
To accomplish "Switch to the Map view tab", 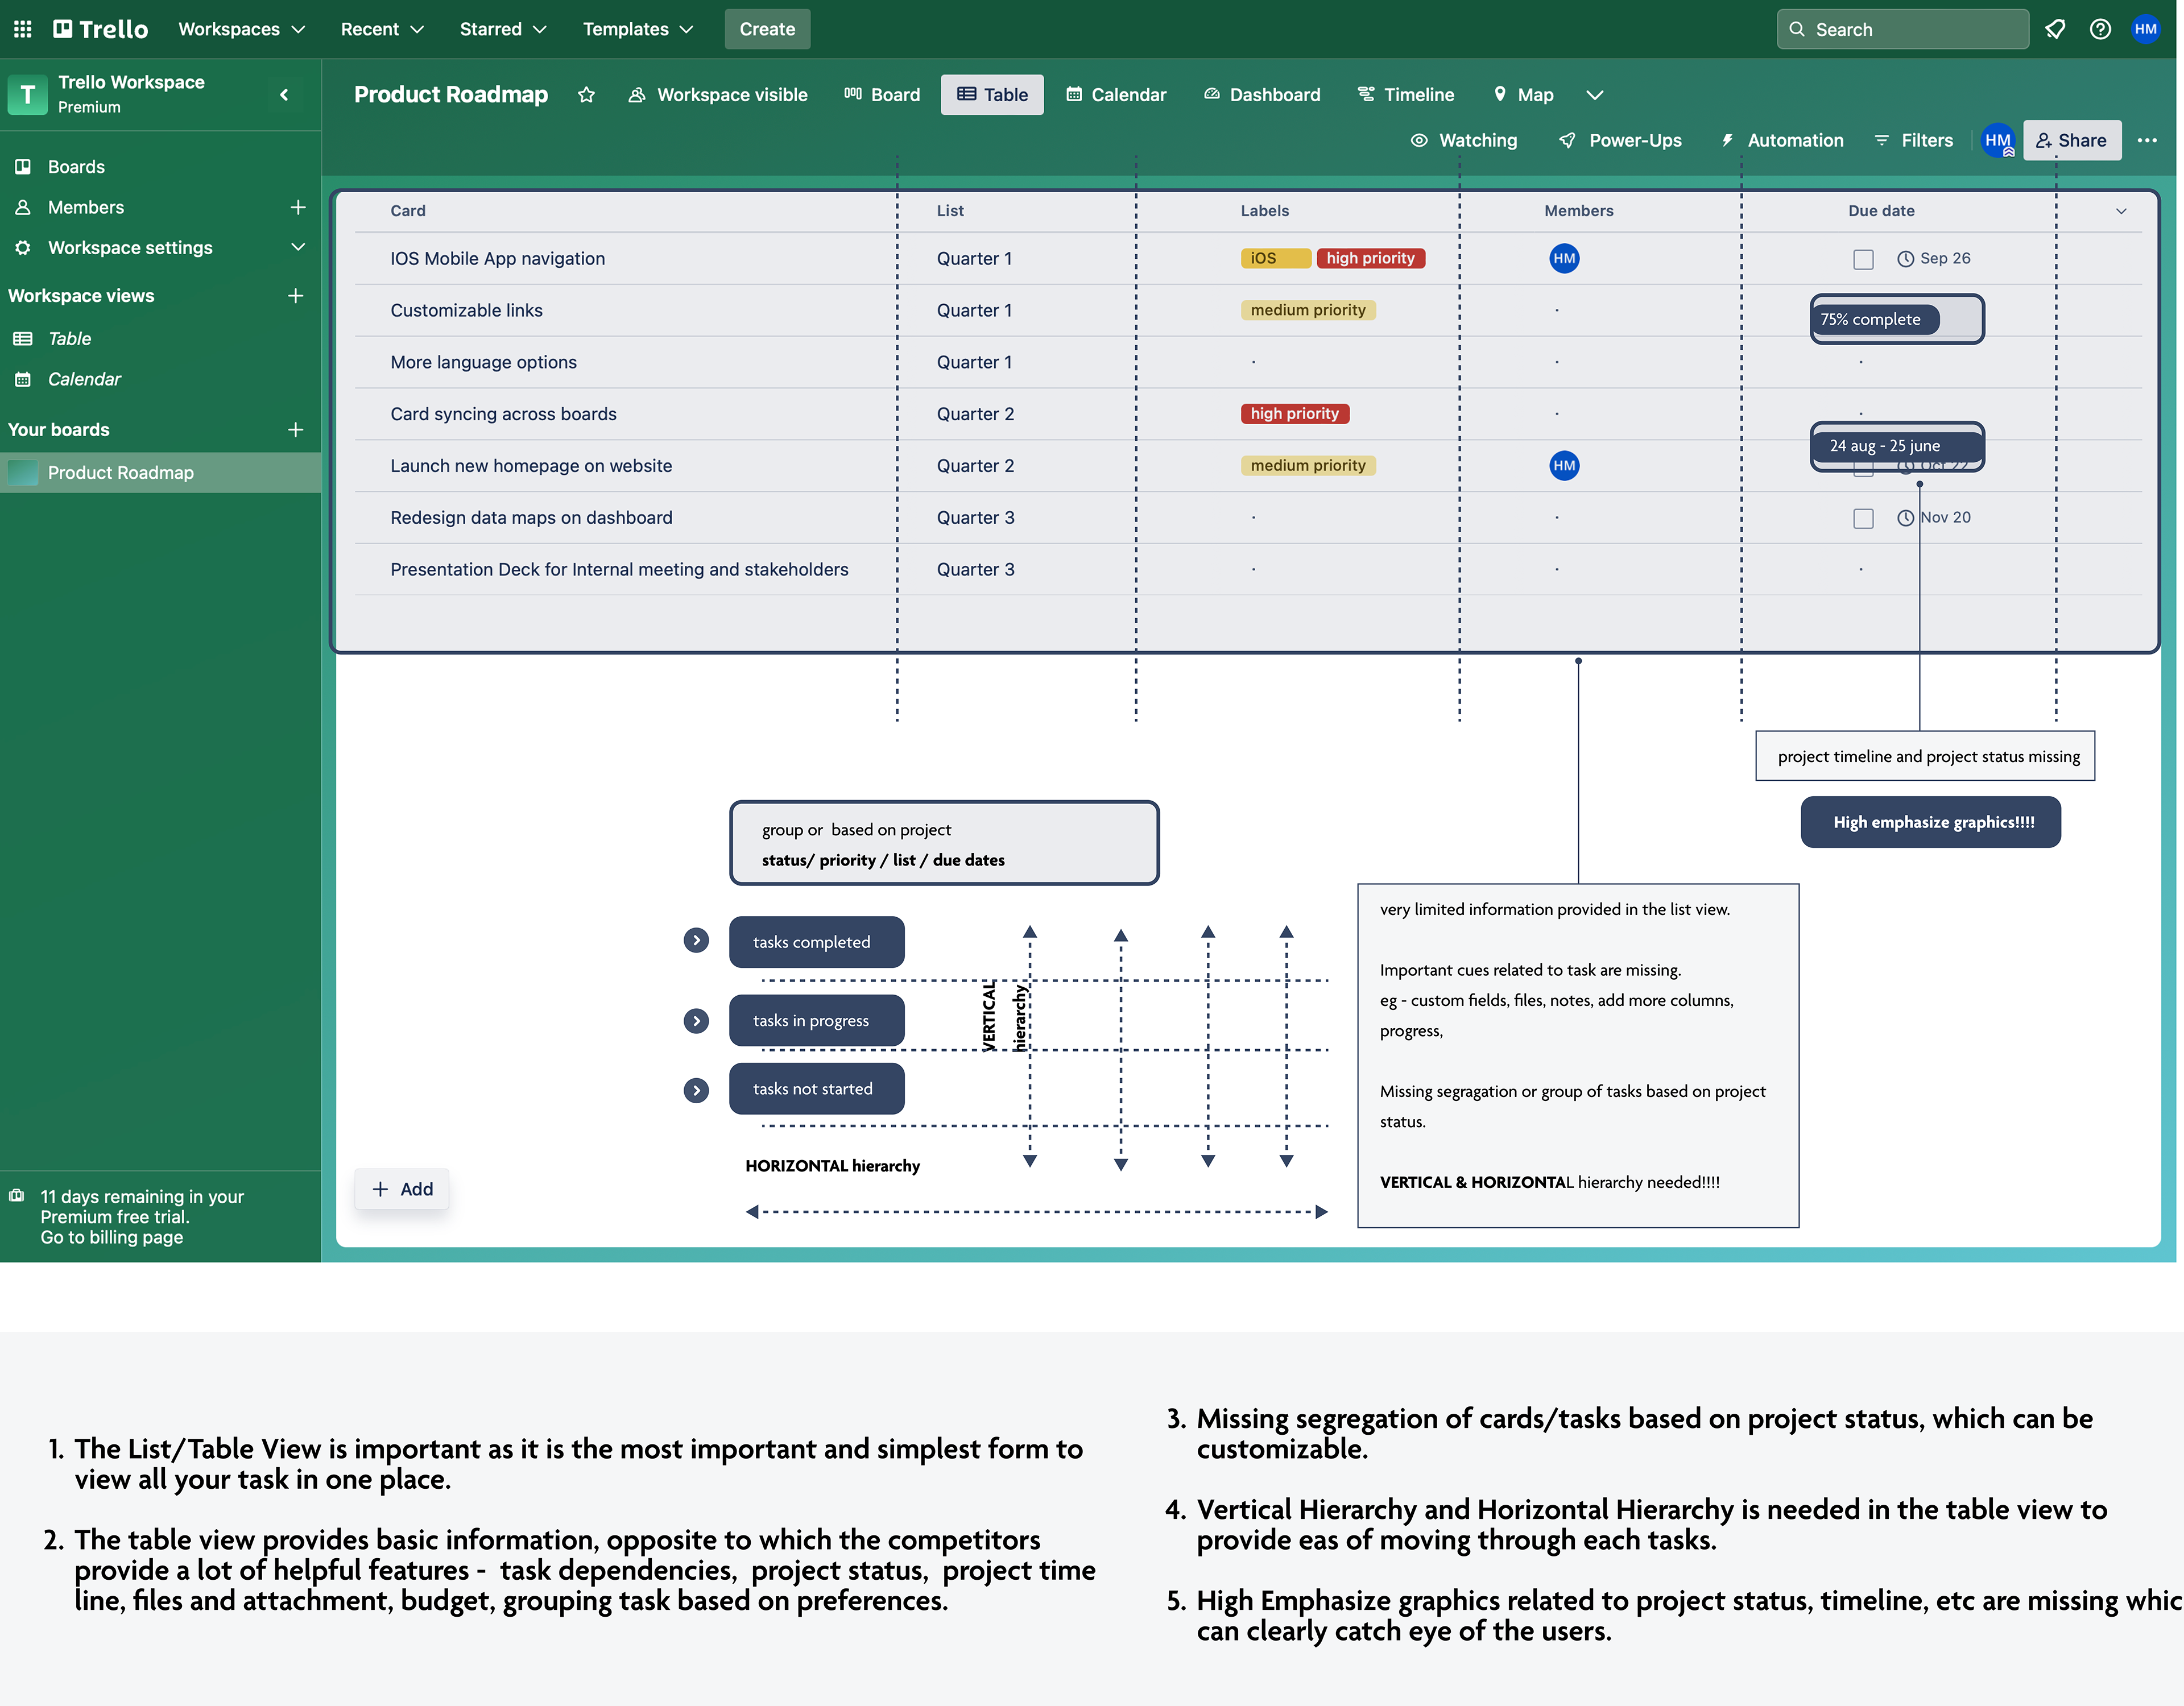I will [1523, 95].
